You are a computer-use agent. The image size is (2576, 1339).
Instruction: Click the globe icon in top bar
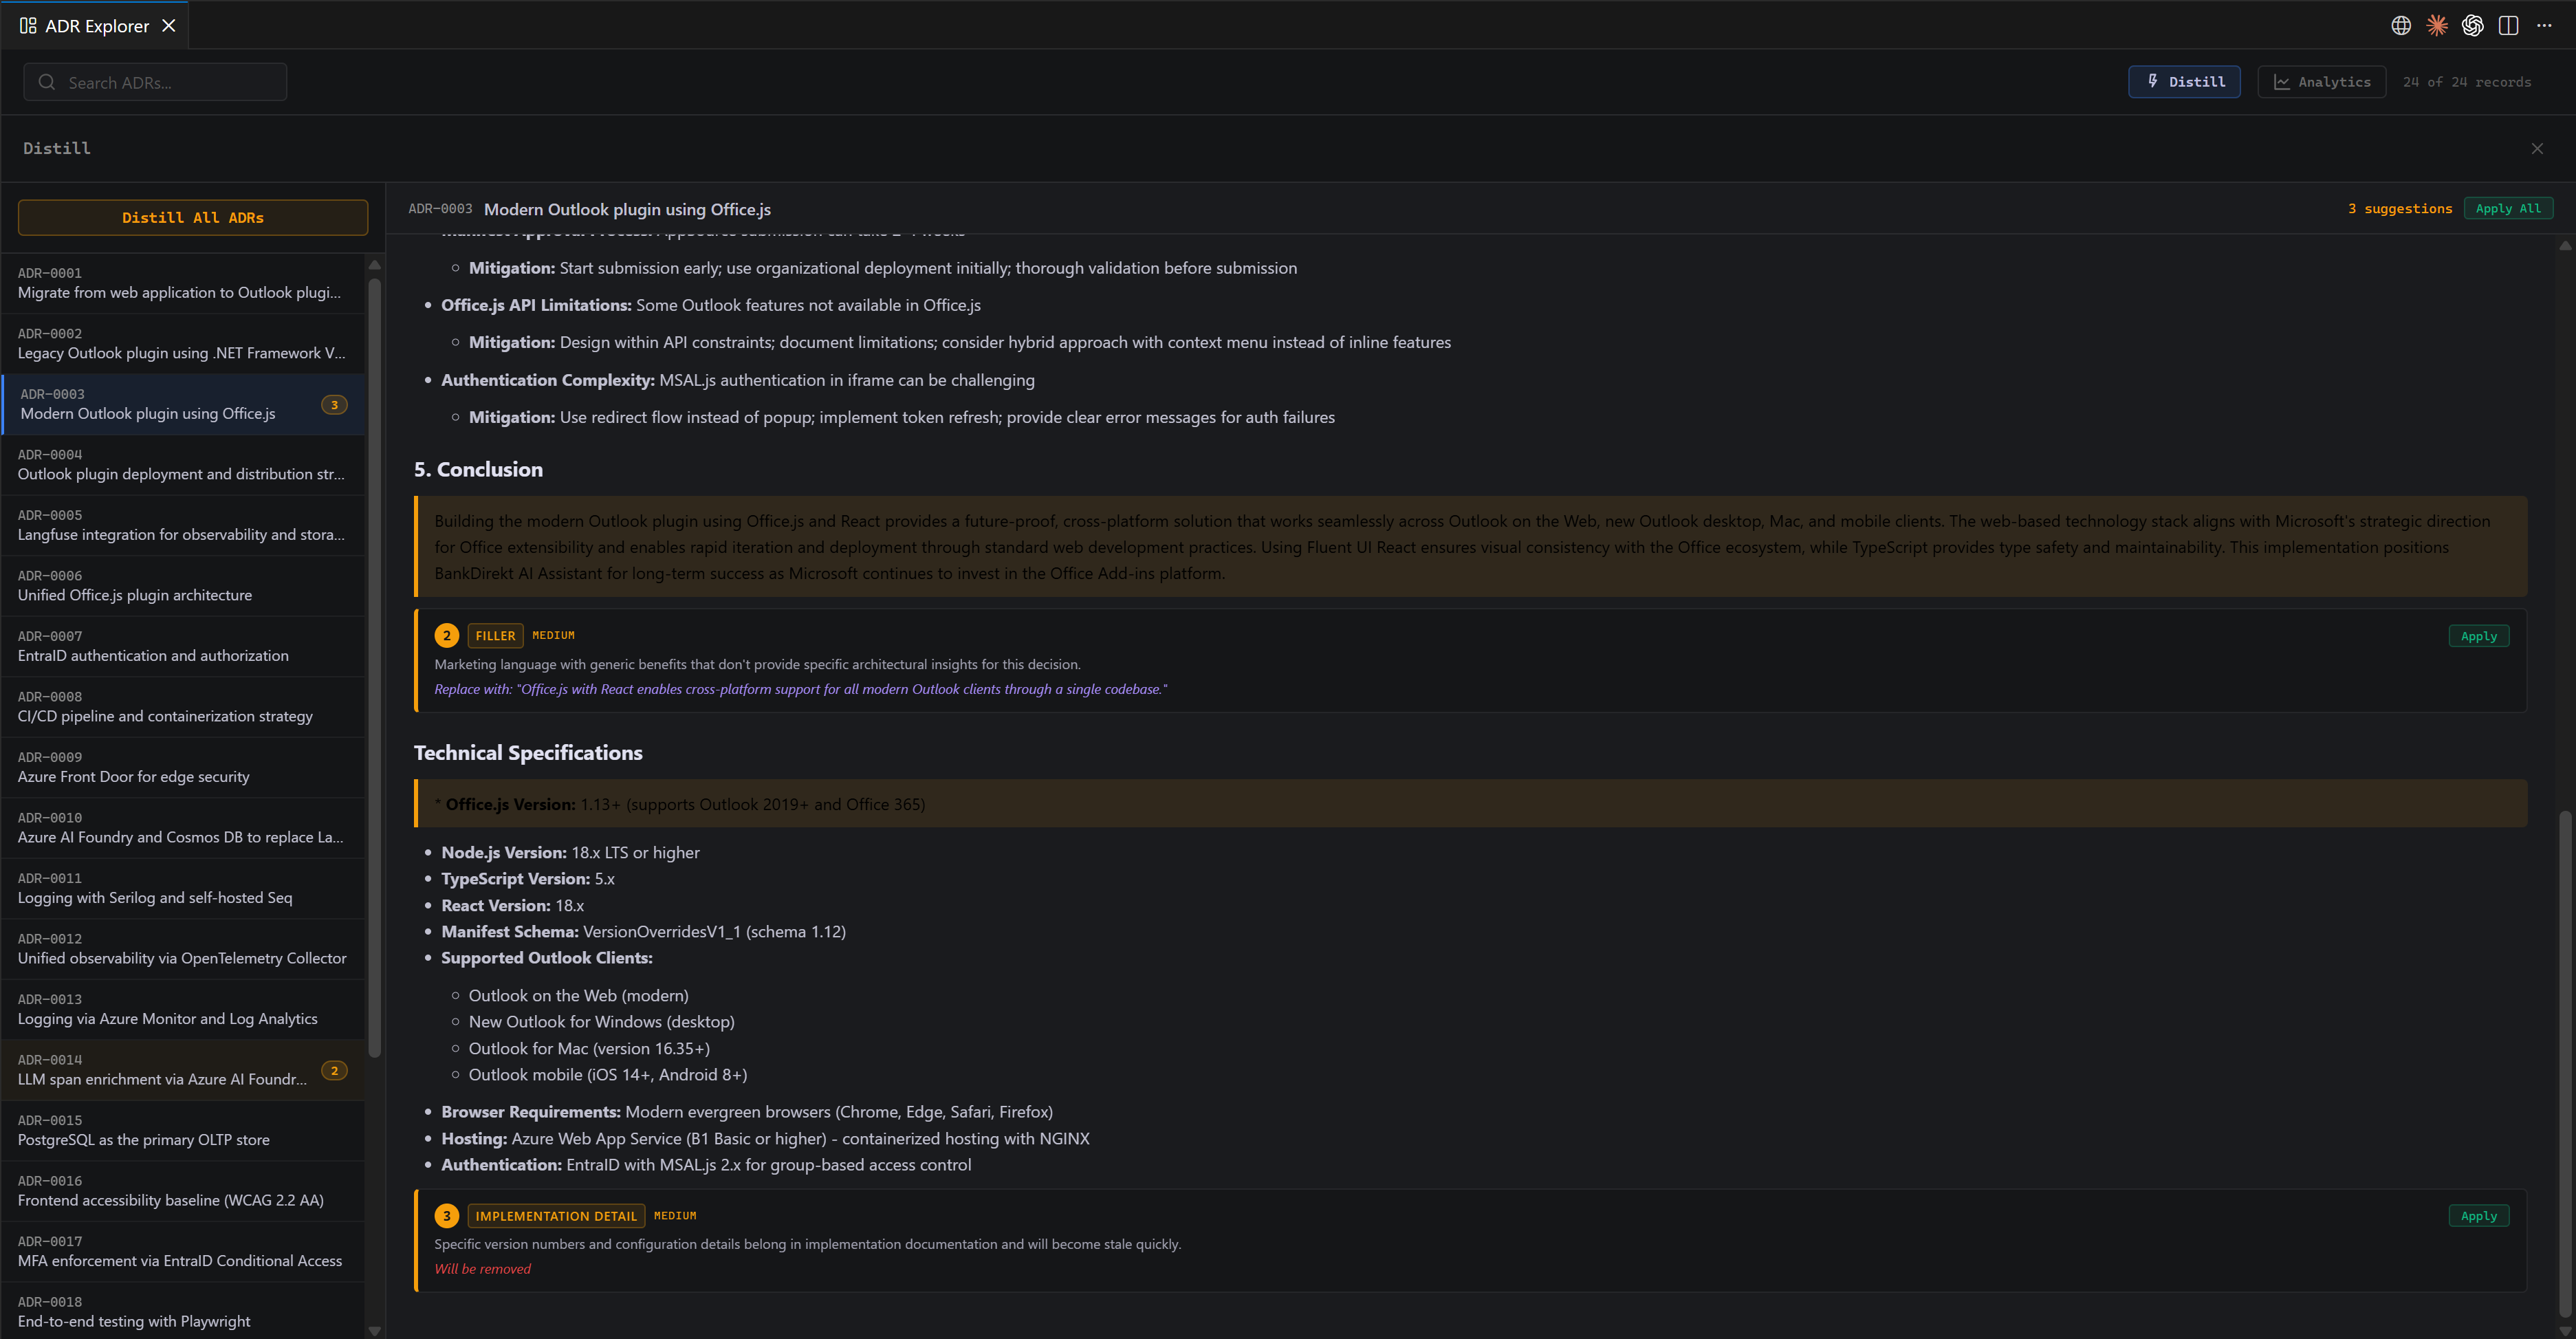(2401, 26)
